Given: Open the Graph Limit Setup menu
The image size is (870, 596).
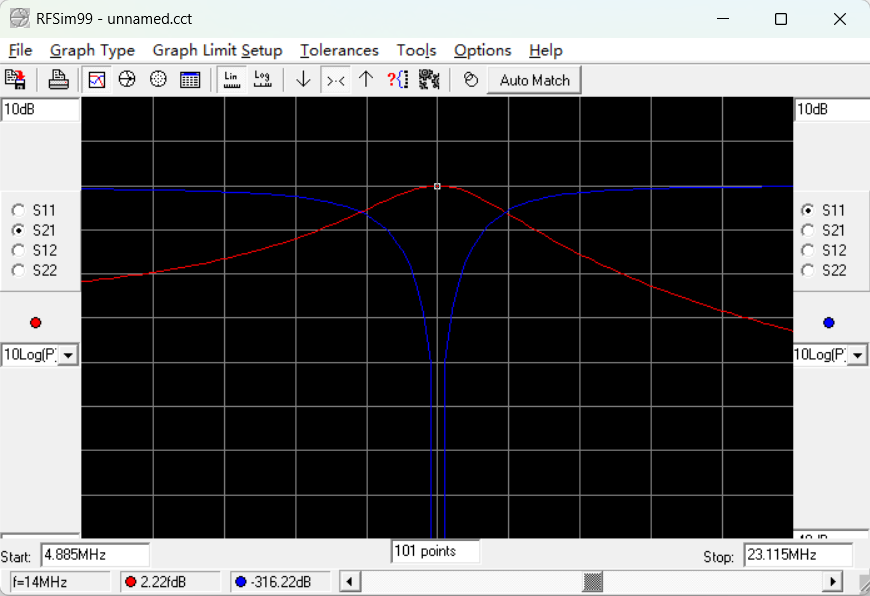Looking at the screenshot, I should coord(217,50).
